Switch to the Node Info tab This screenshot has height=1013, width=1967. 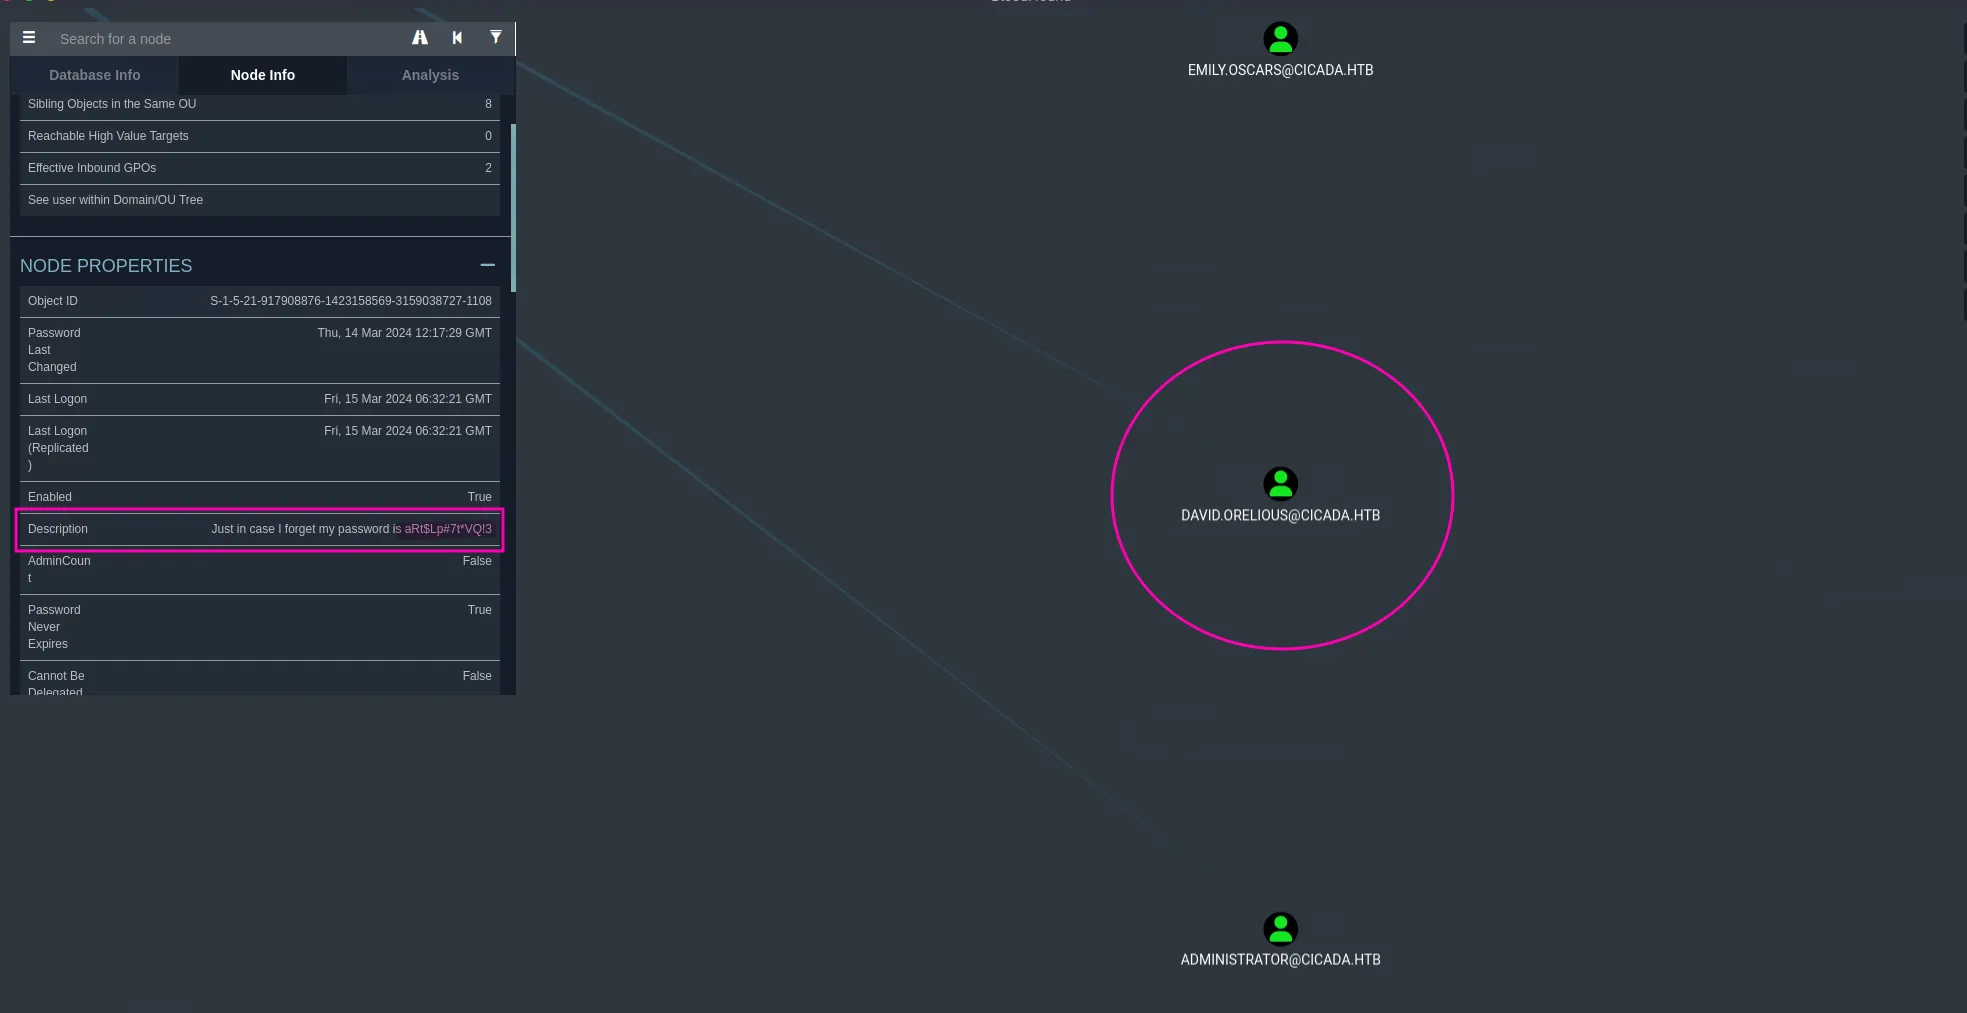coord(263,75)
